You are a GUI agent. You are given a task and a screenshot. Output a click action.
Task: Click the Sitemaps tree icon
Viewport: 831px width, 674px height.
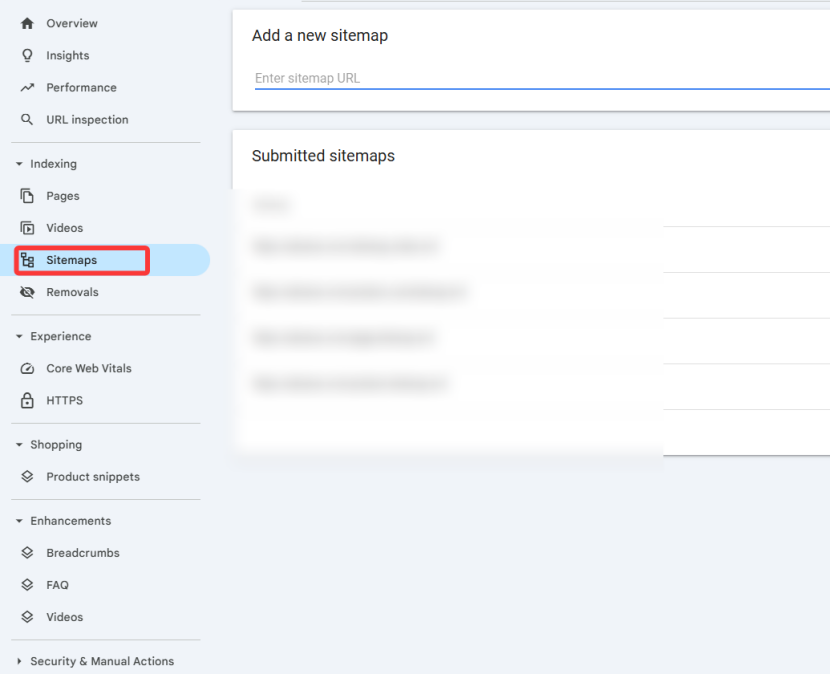(28, 260)
